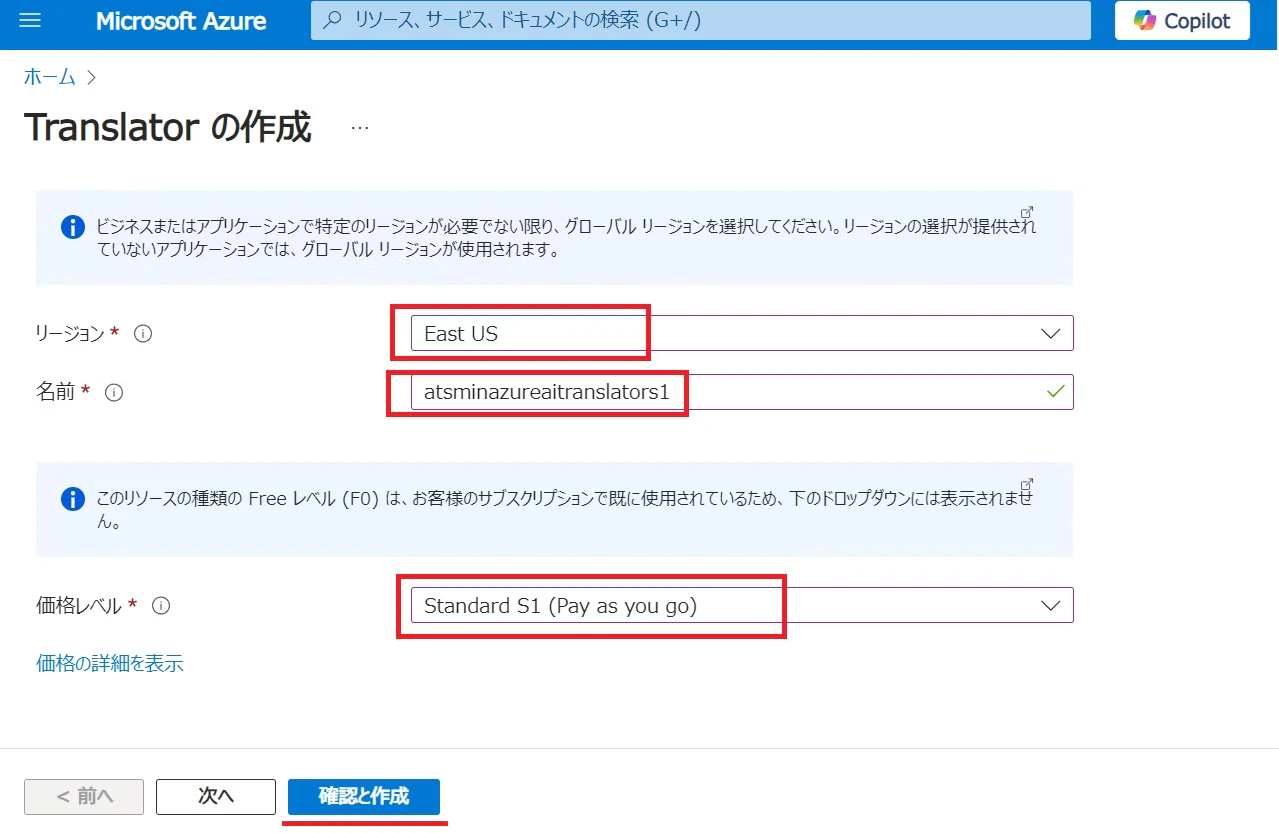Image resolution: width=1279 pixels, height=833 pixels.
Task: Click the リージョン field label
Action: [70, 334]
